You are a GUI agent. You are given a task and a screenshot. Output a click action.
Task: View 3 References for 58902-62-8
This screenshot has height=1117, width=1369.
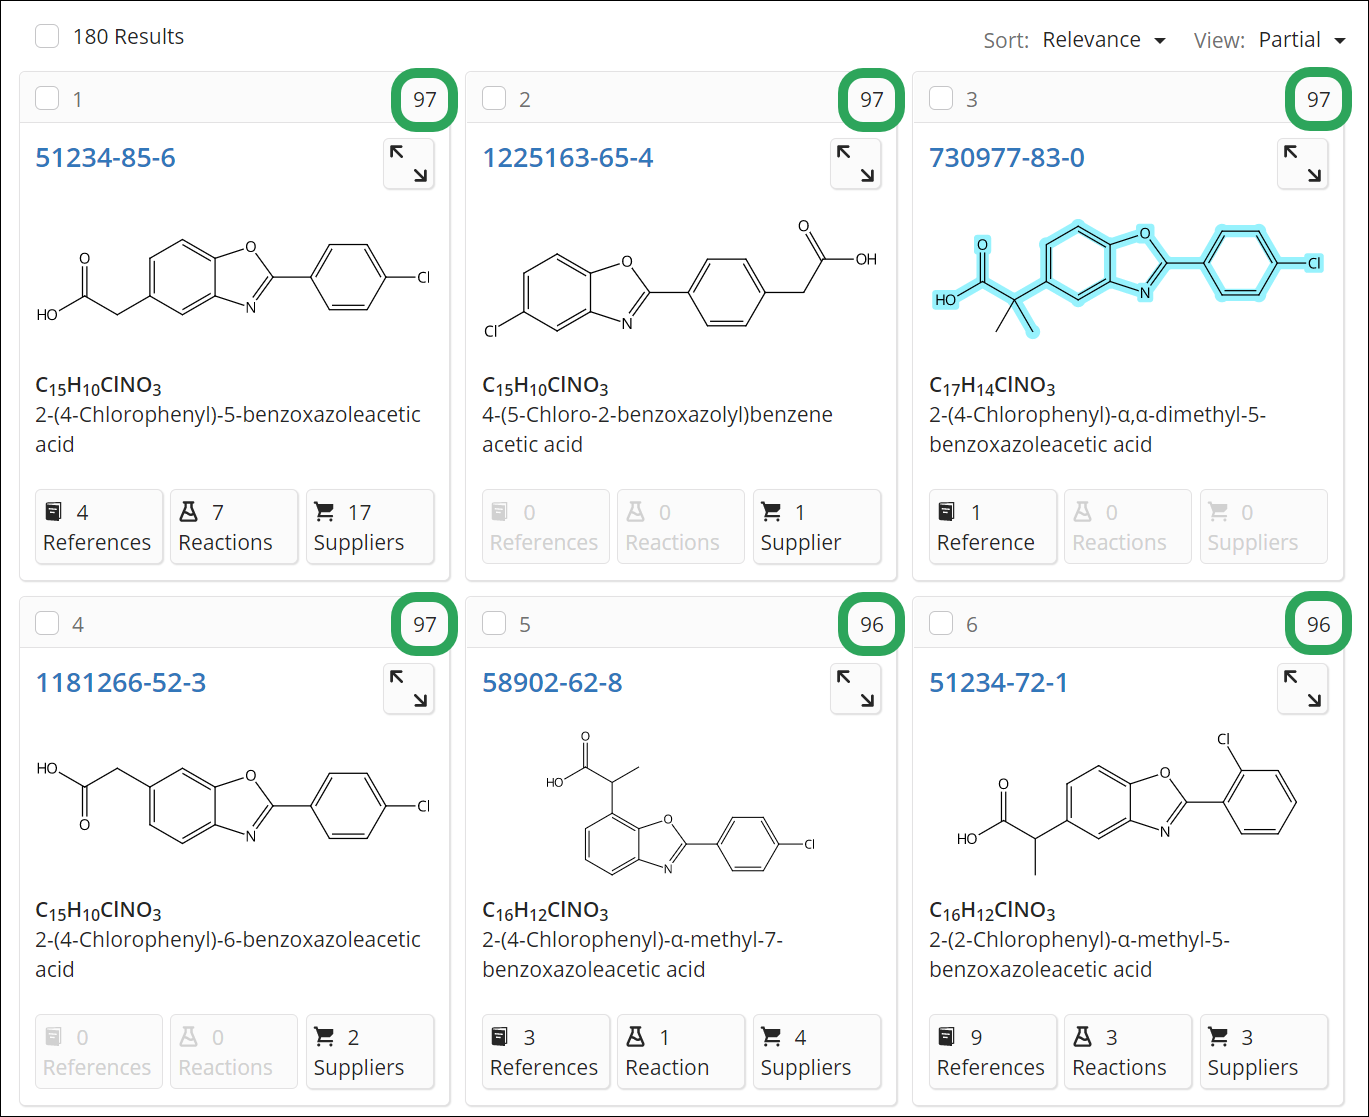pos(546,1052)
